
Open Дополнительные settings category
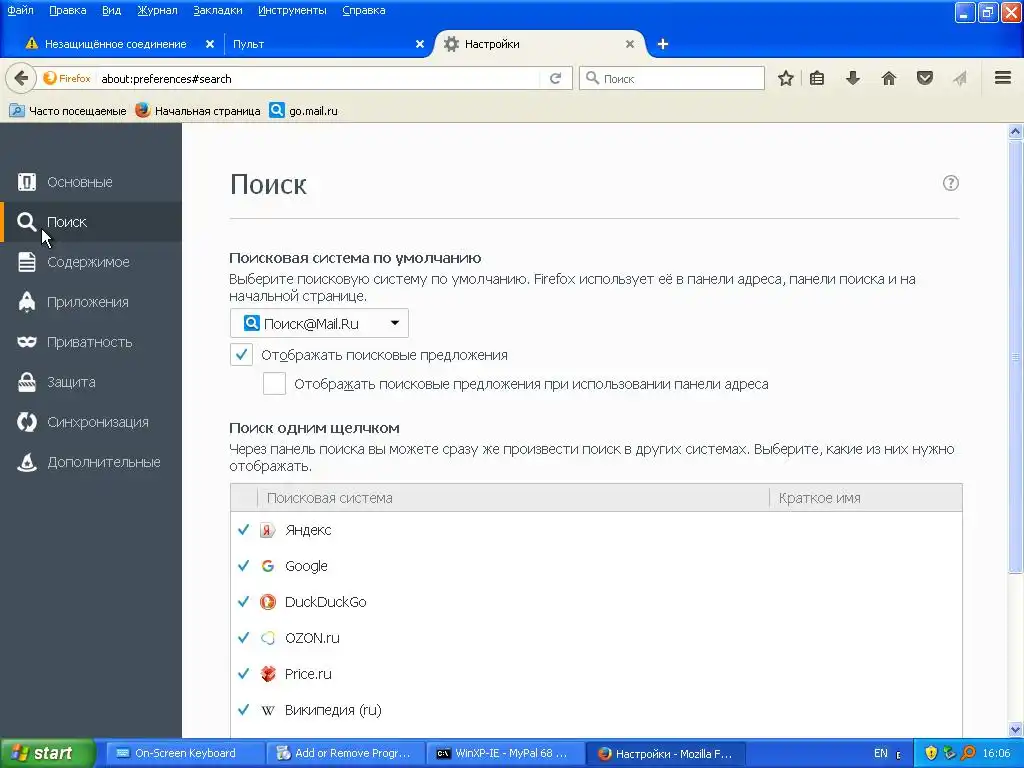(91, 462)
